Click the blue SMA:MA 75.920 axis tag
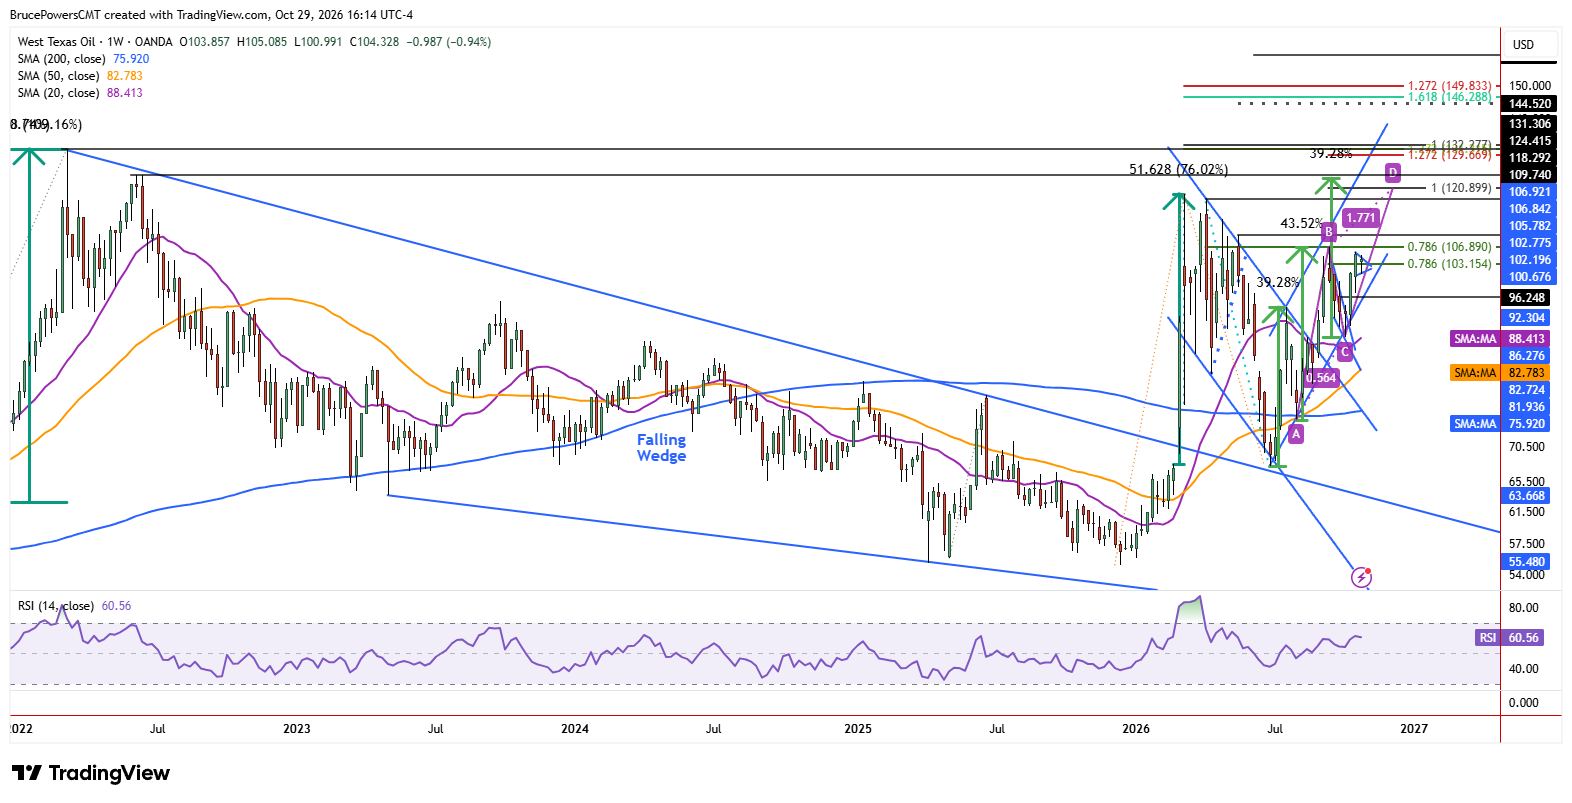 pos(1498,424)
